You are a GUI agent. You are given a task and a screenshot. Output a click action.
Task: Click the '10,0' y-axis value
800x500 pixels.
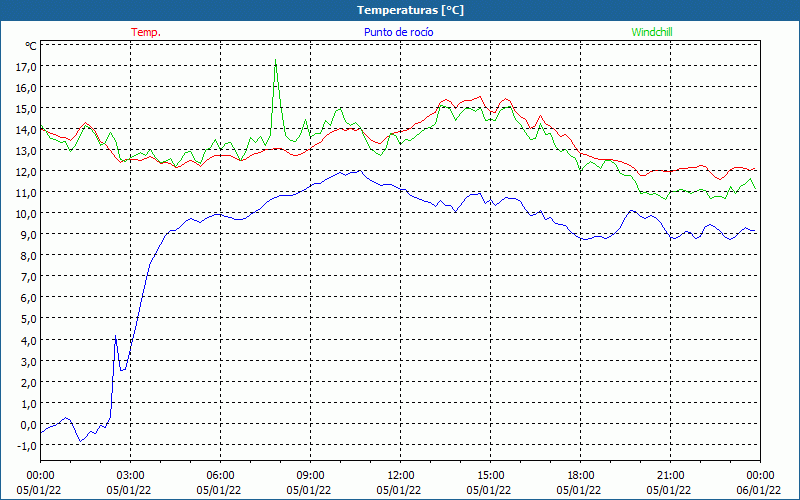click(x=26, y=214)
